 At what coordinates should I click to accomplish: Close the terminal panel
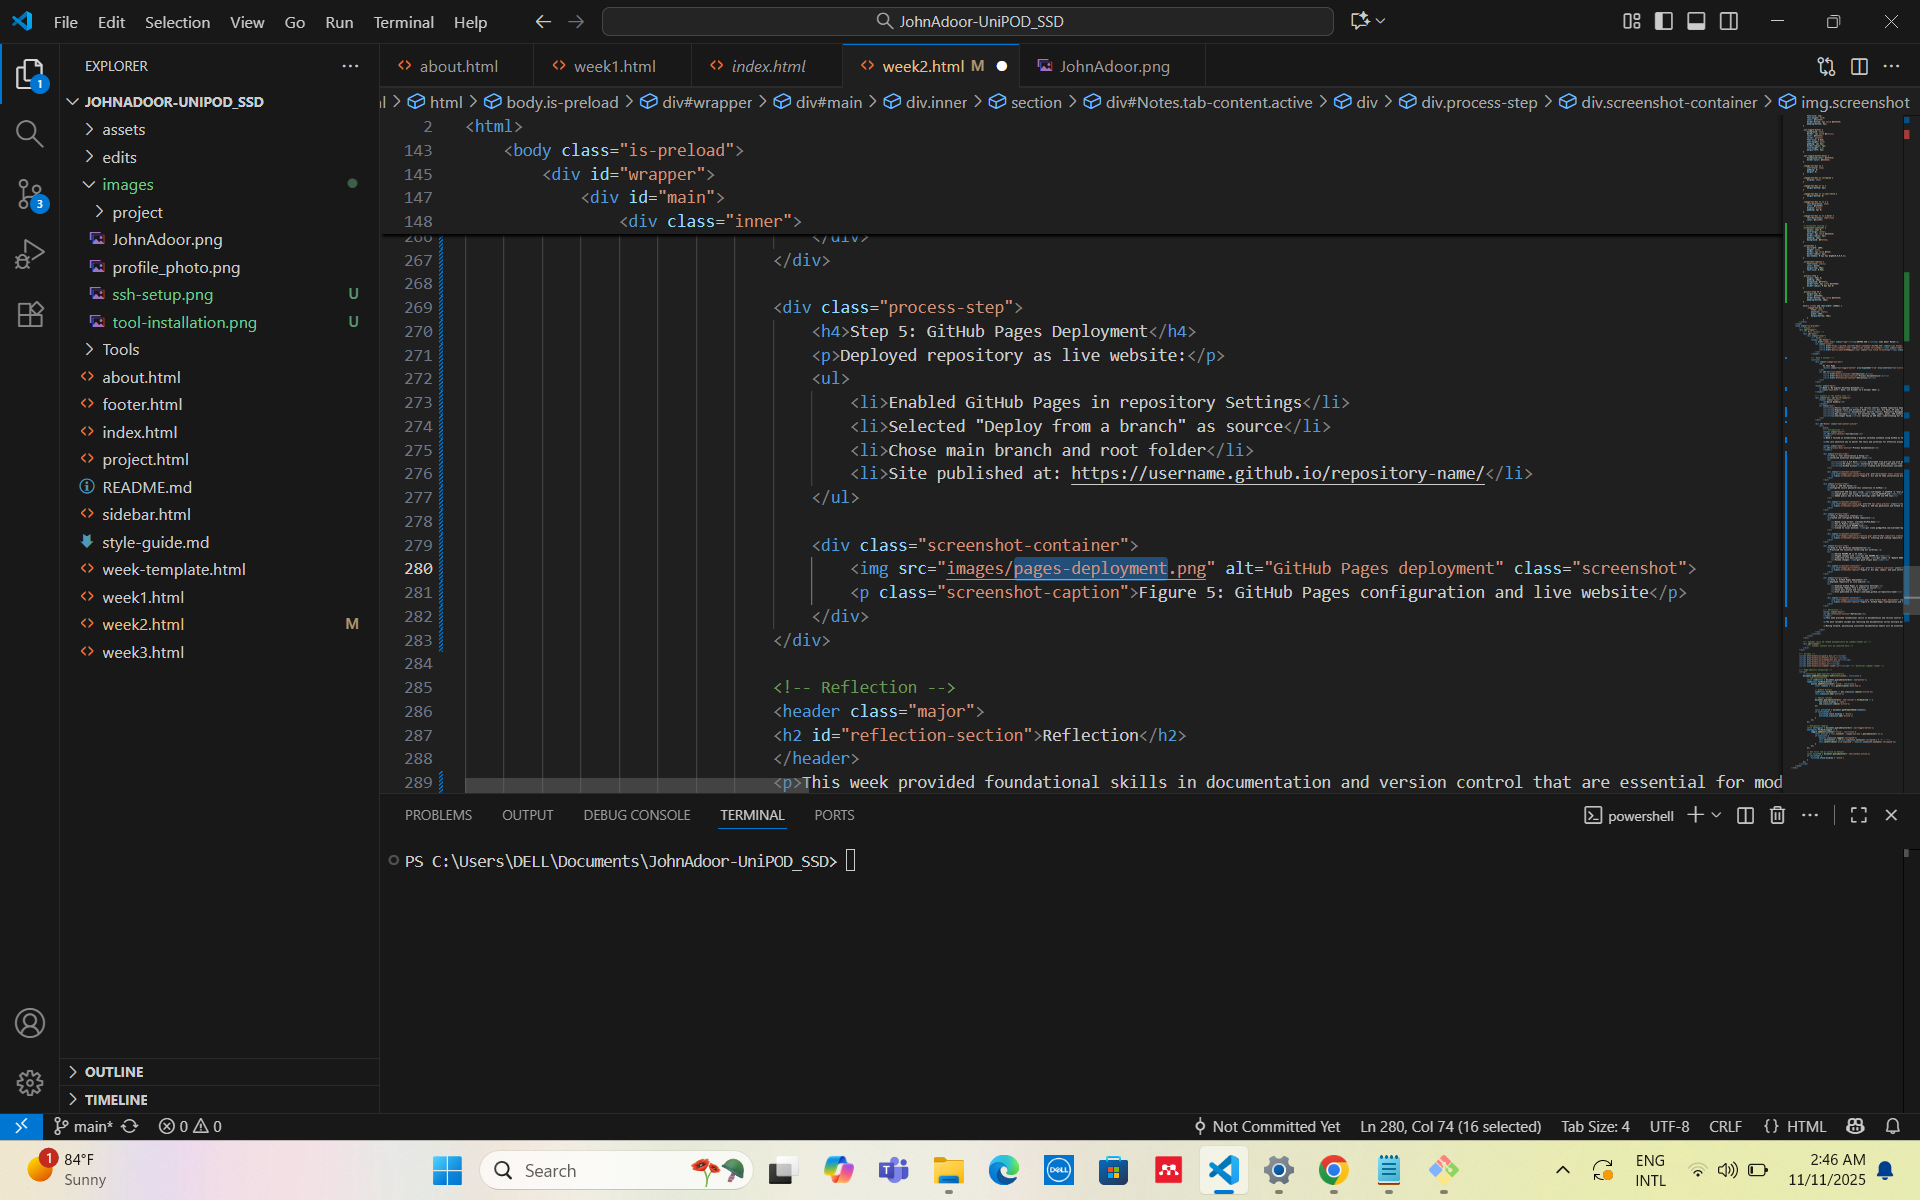[x=1891, y=815]
